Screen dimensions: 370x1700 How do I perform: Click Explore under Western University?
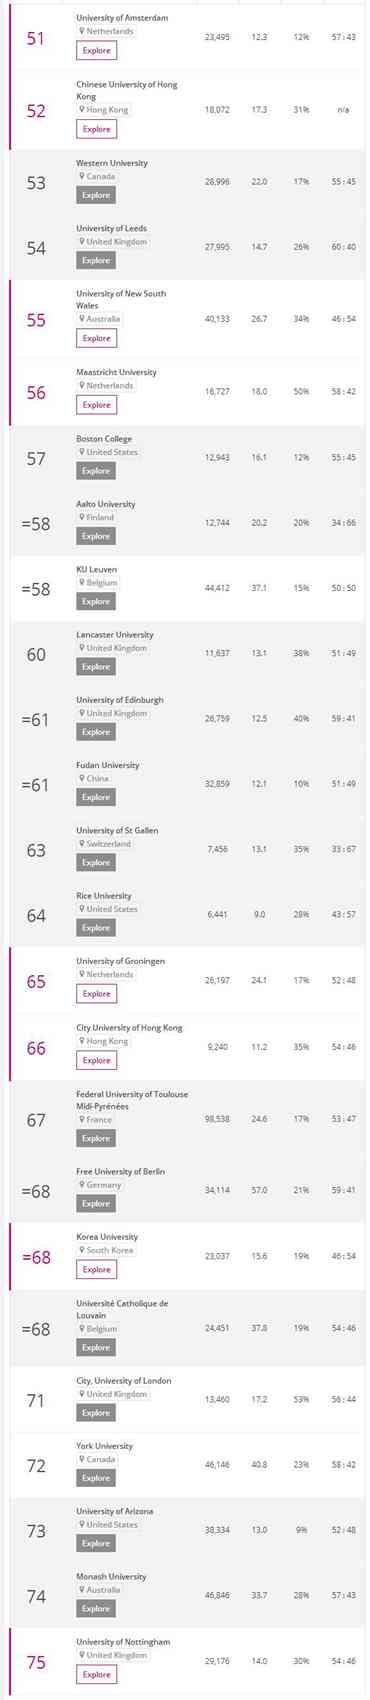click(x=96, y=195)
